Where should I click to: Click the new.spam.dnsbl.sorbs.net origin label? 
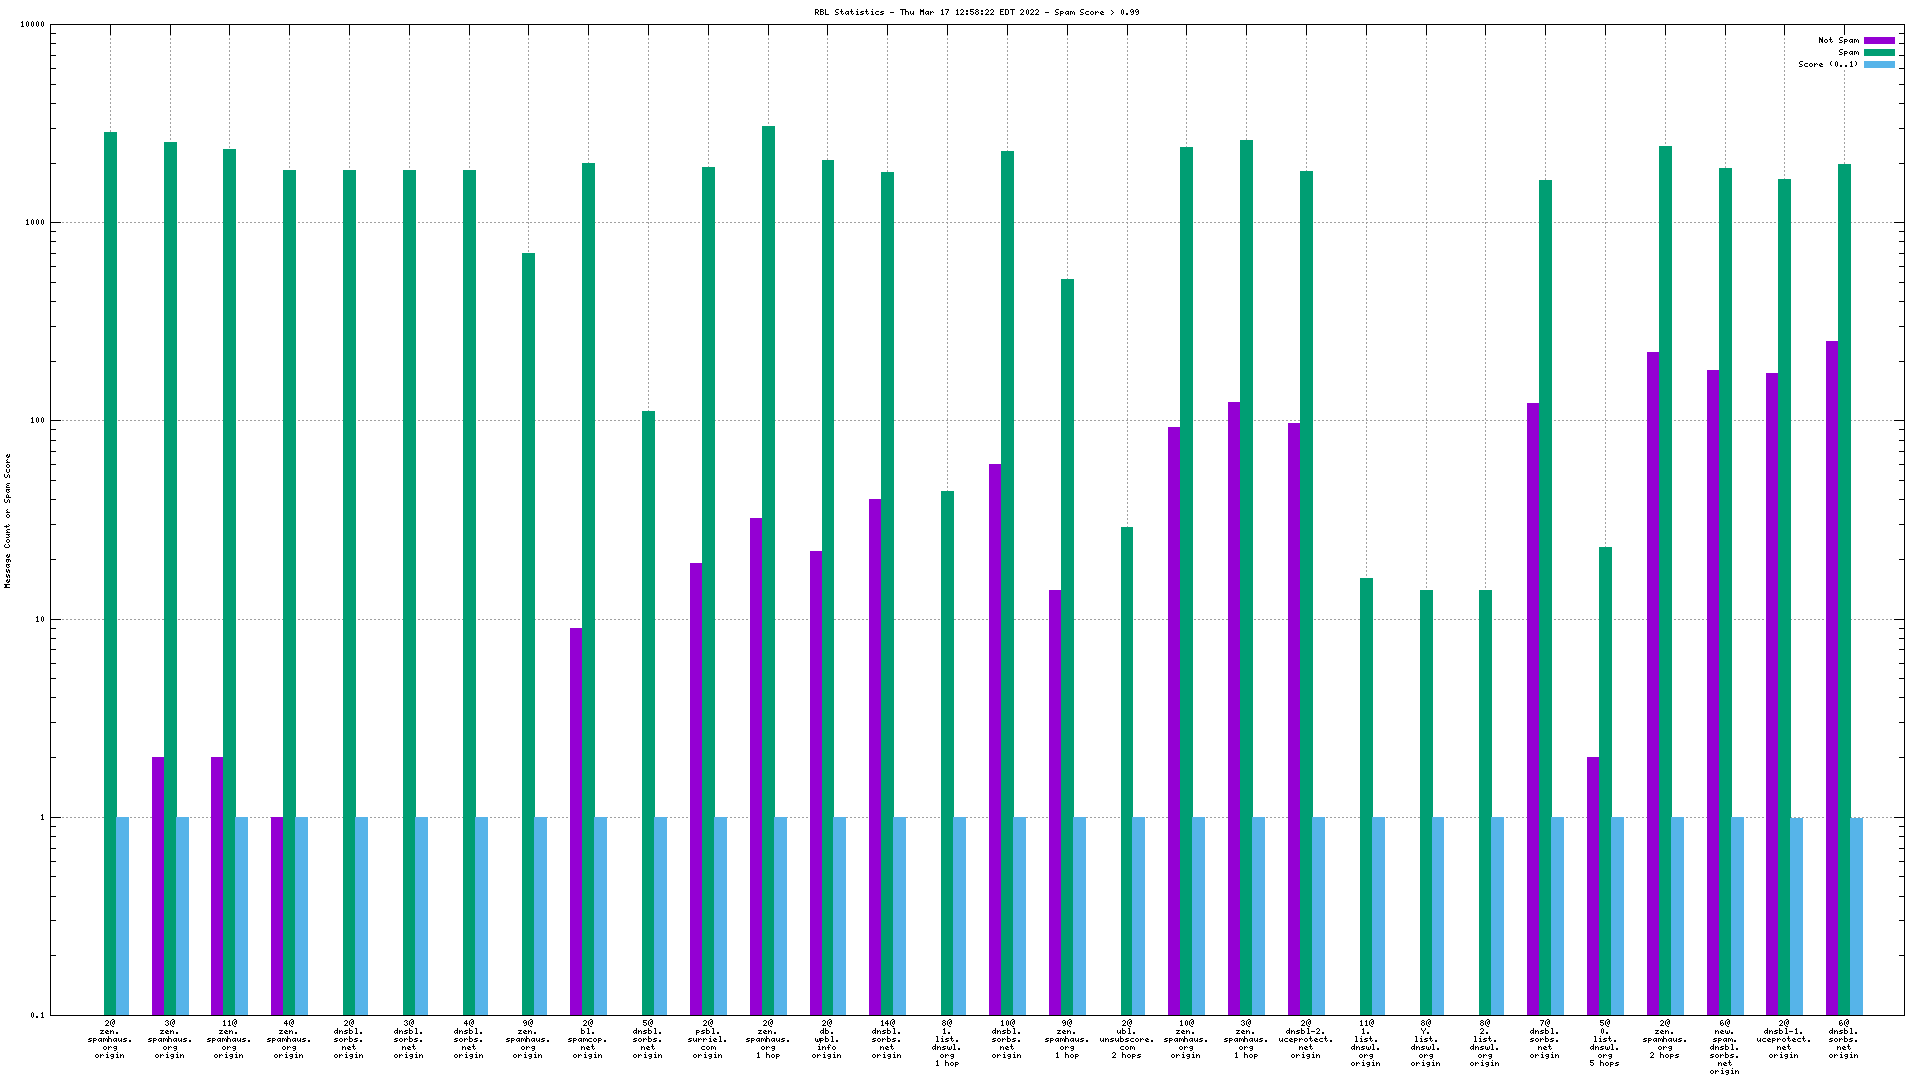pyautogui.click(x=1724, y=1047)
